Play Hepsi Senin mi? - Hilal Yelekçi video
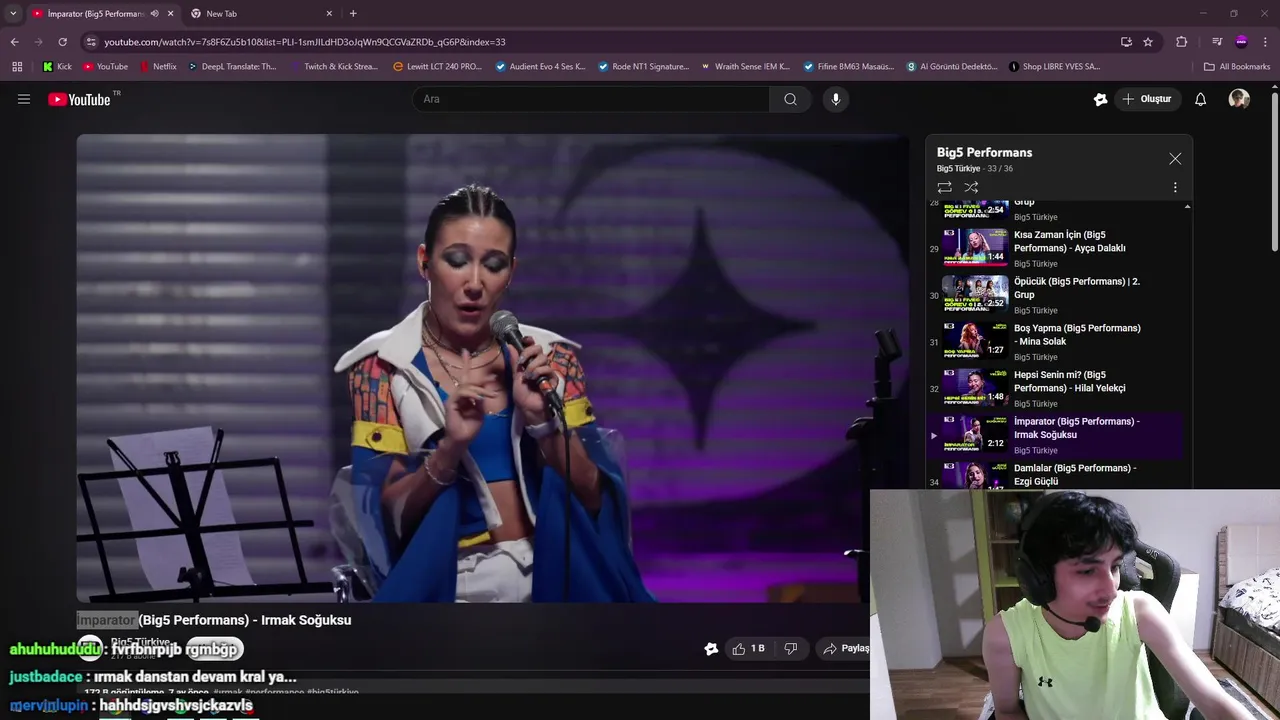This screenshot has width=1280, height=720. point(1055,388)
